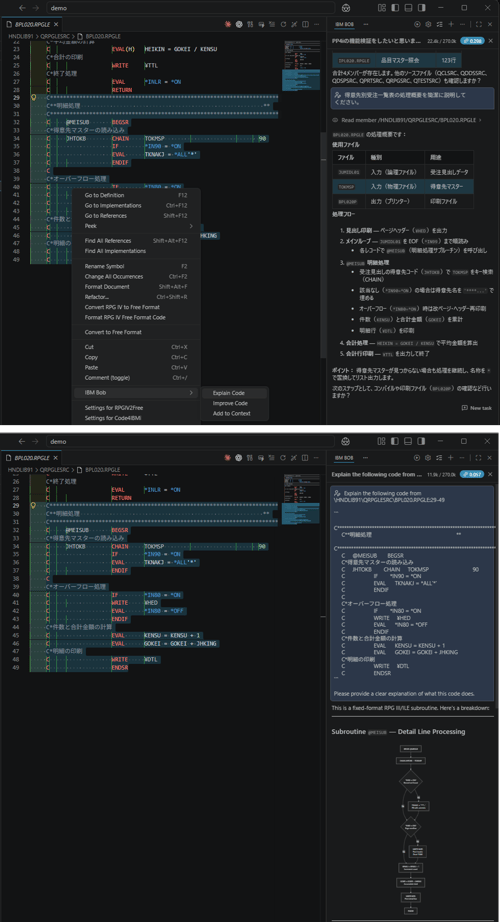Viewport: 500px width, 922px height.
Task: Close the BPL020.RPGLE tab in lower window
Action: coord(56,457)
